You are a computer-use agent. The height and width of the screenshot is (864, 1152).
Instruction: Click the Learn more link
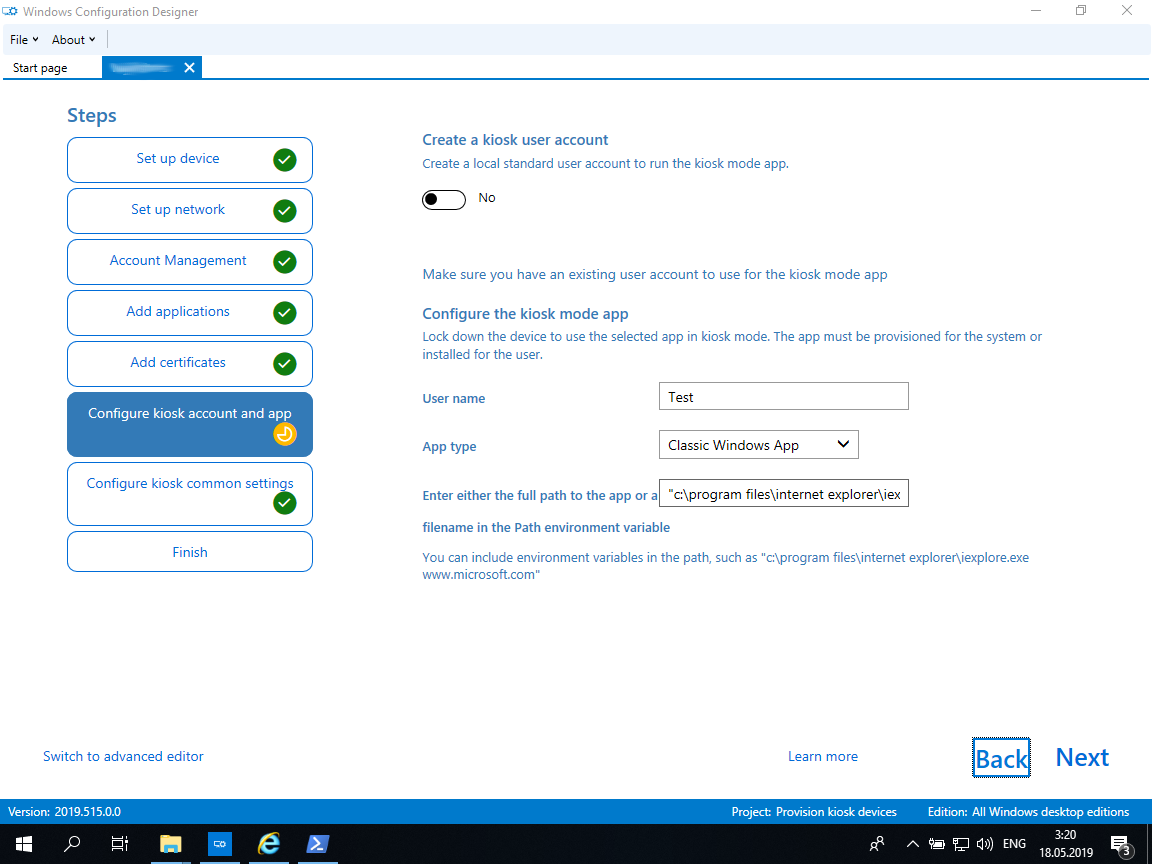pyautogui.click(x=823, y=756)
